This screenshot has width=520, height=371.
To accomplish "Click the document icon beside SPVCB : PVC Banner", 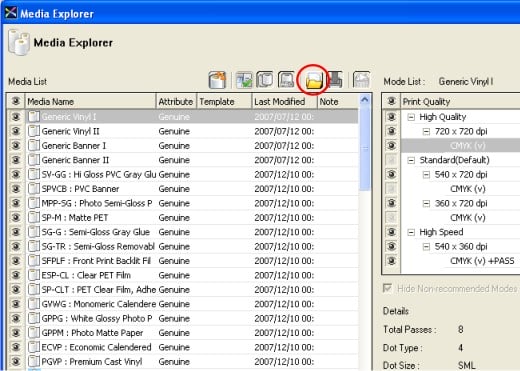I will [x=34, y=189].
